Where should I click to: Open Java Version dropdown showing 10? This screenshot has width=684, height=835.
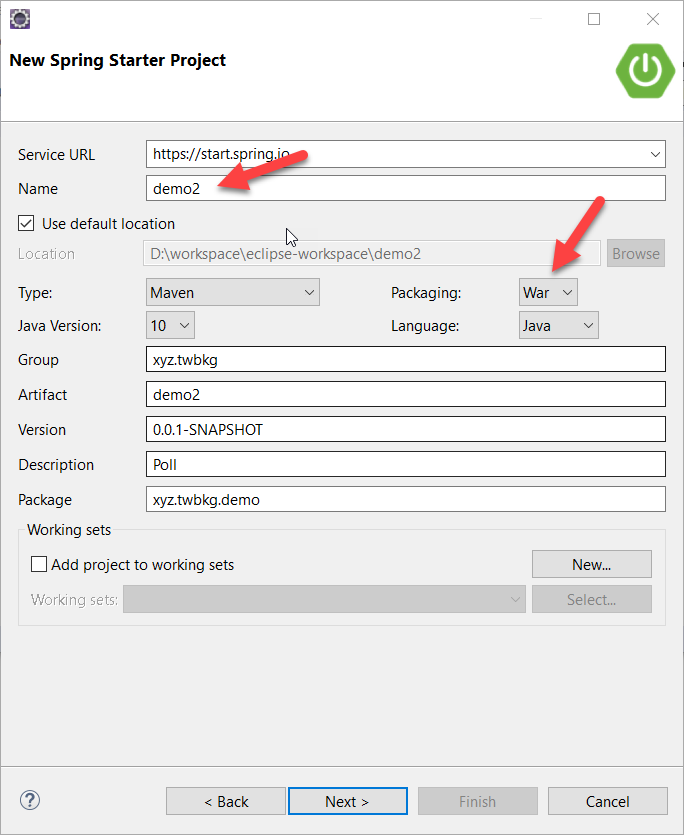[170, 325]
